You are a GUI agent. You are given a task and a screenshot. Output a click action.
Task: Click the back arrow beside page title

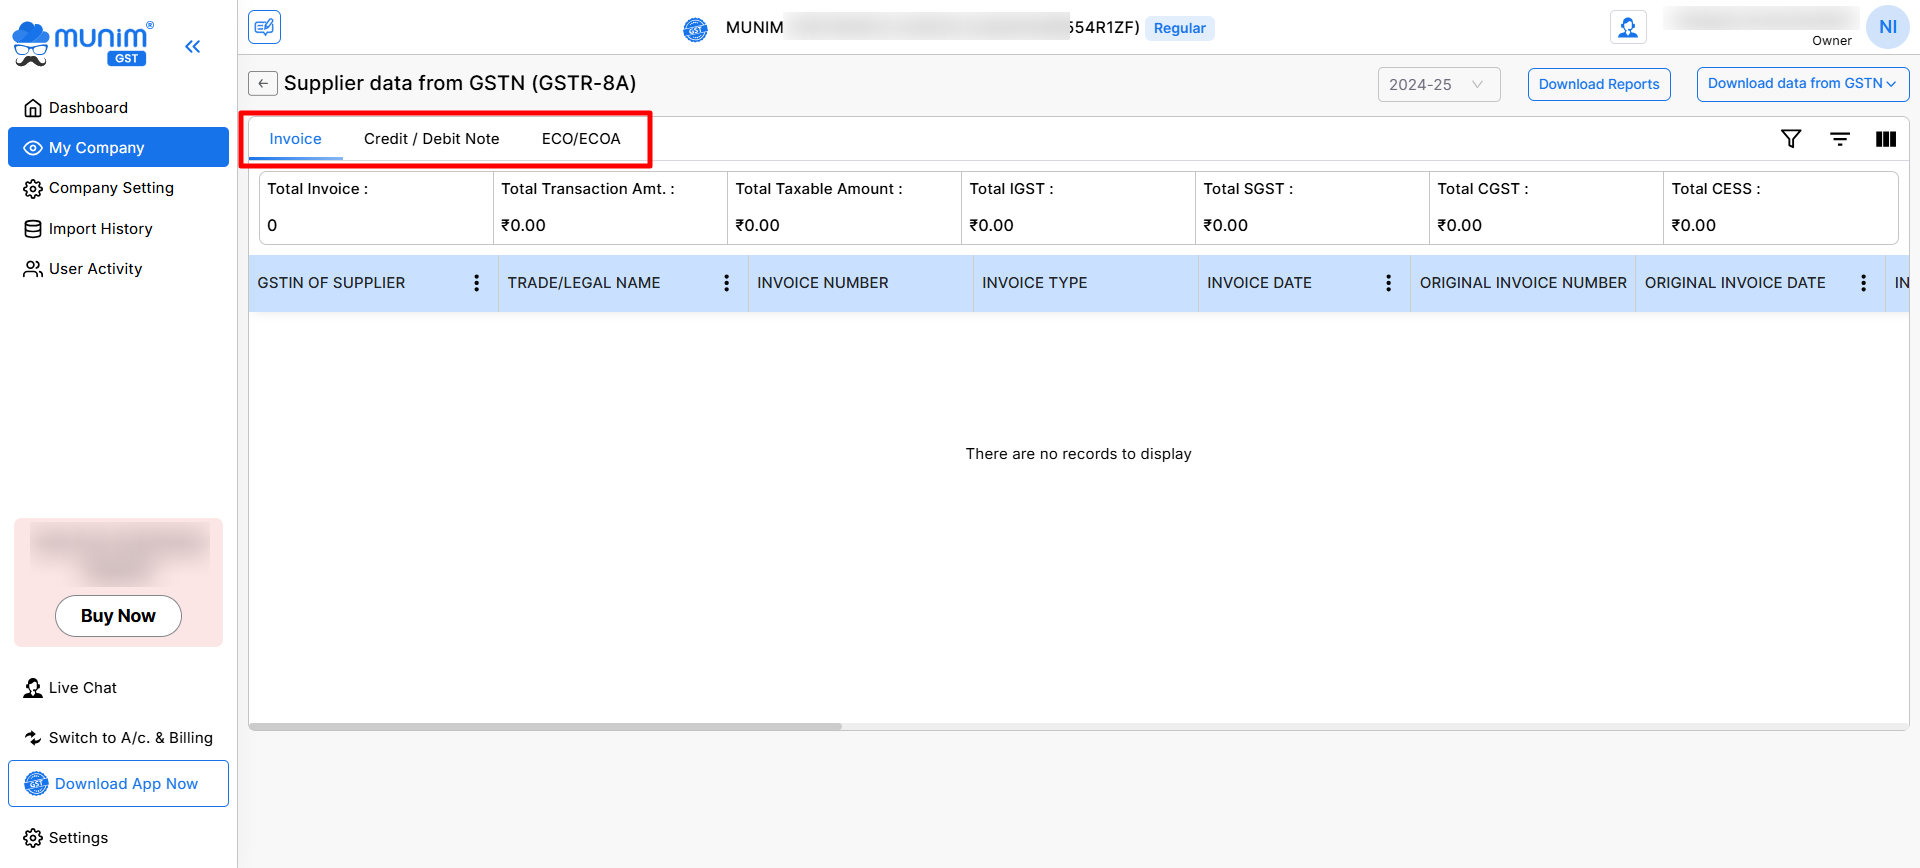pos(263,84)
